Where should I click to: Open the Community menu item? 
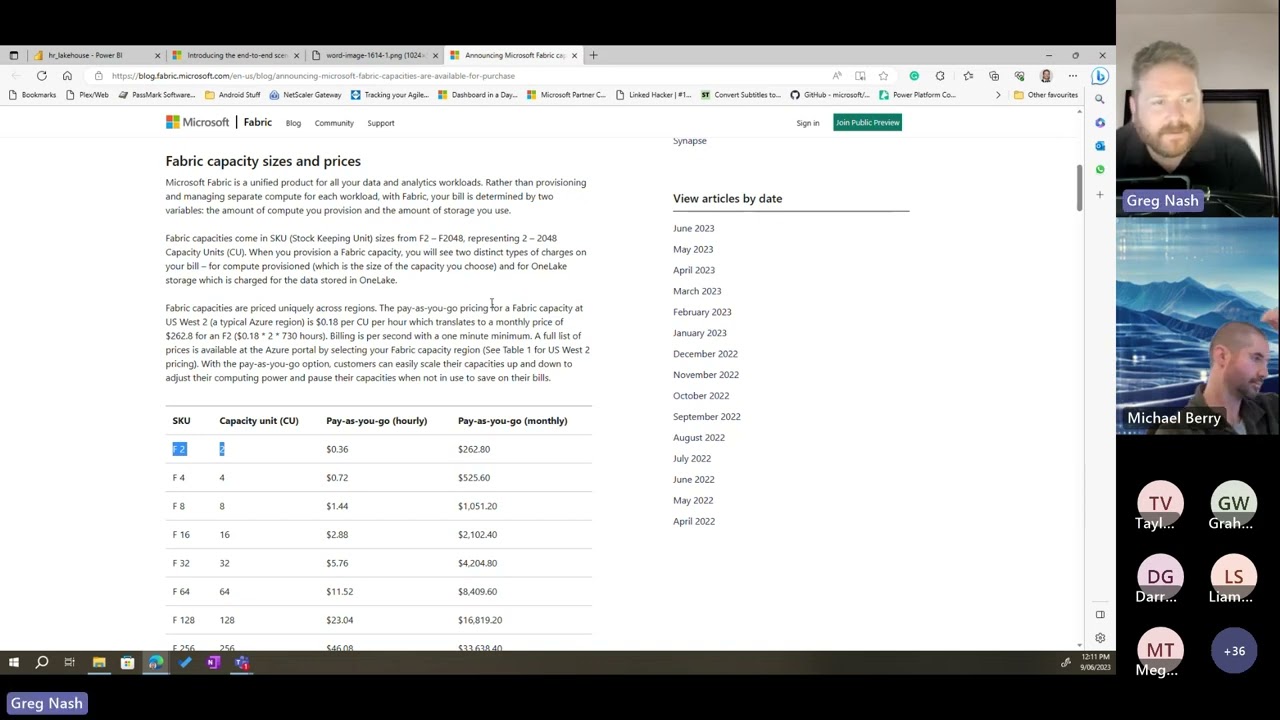[x=334, y=123]
